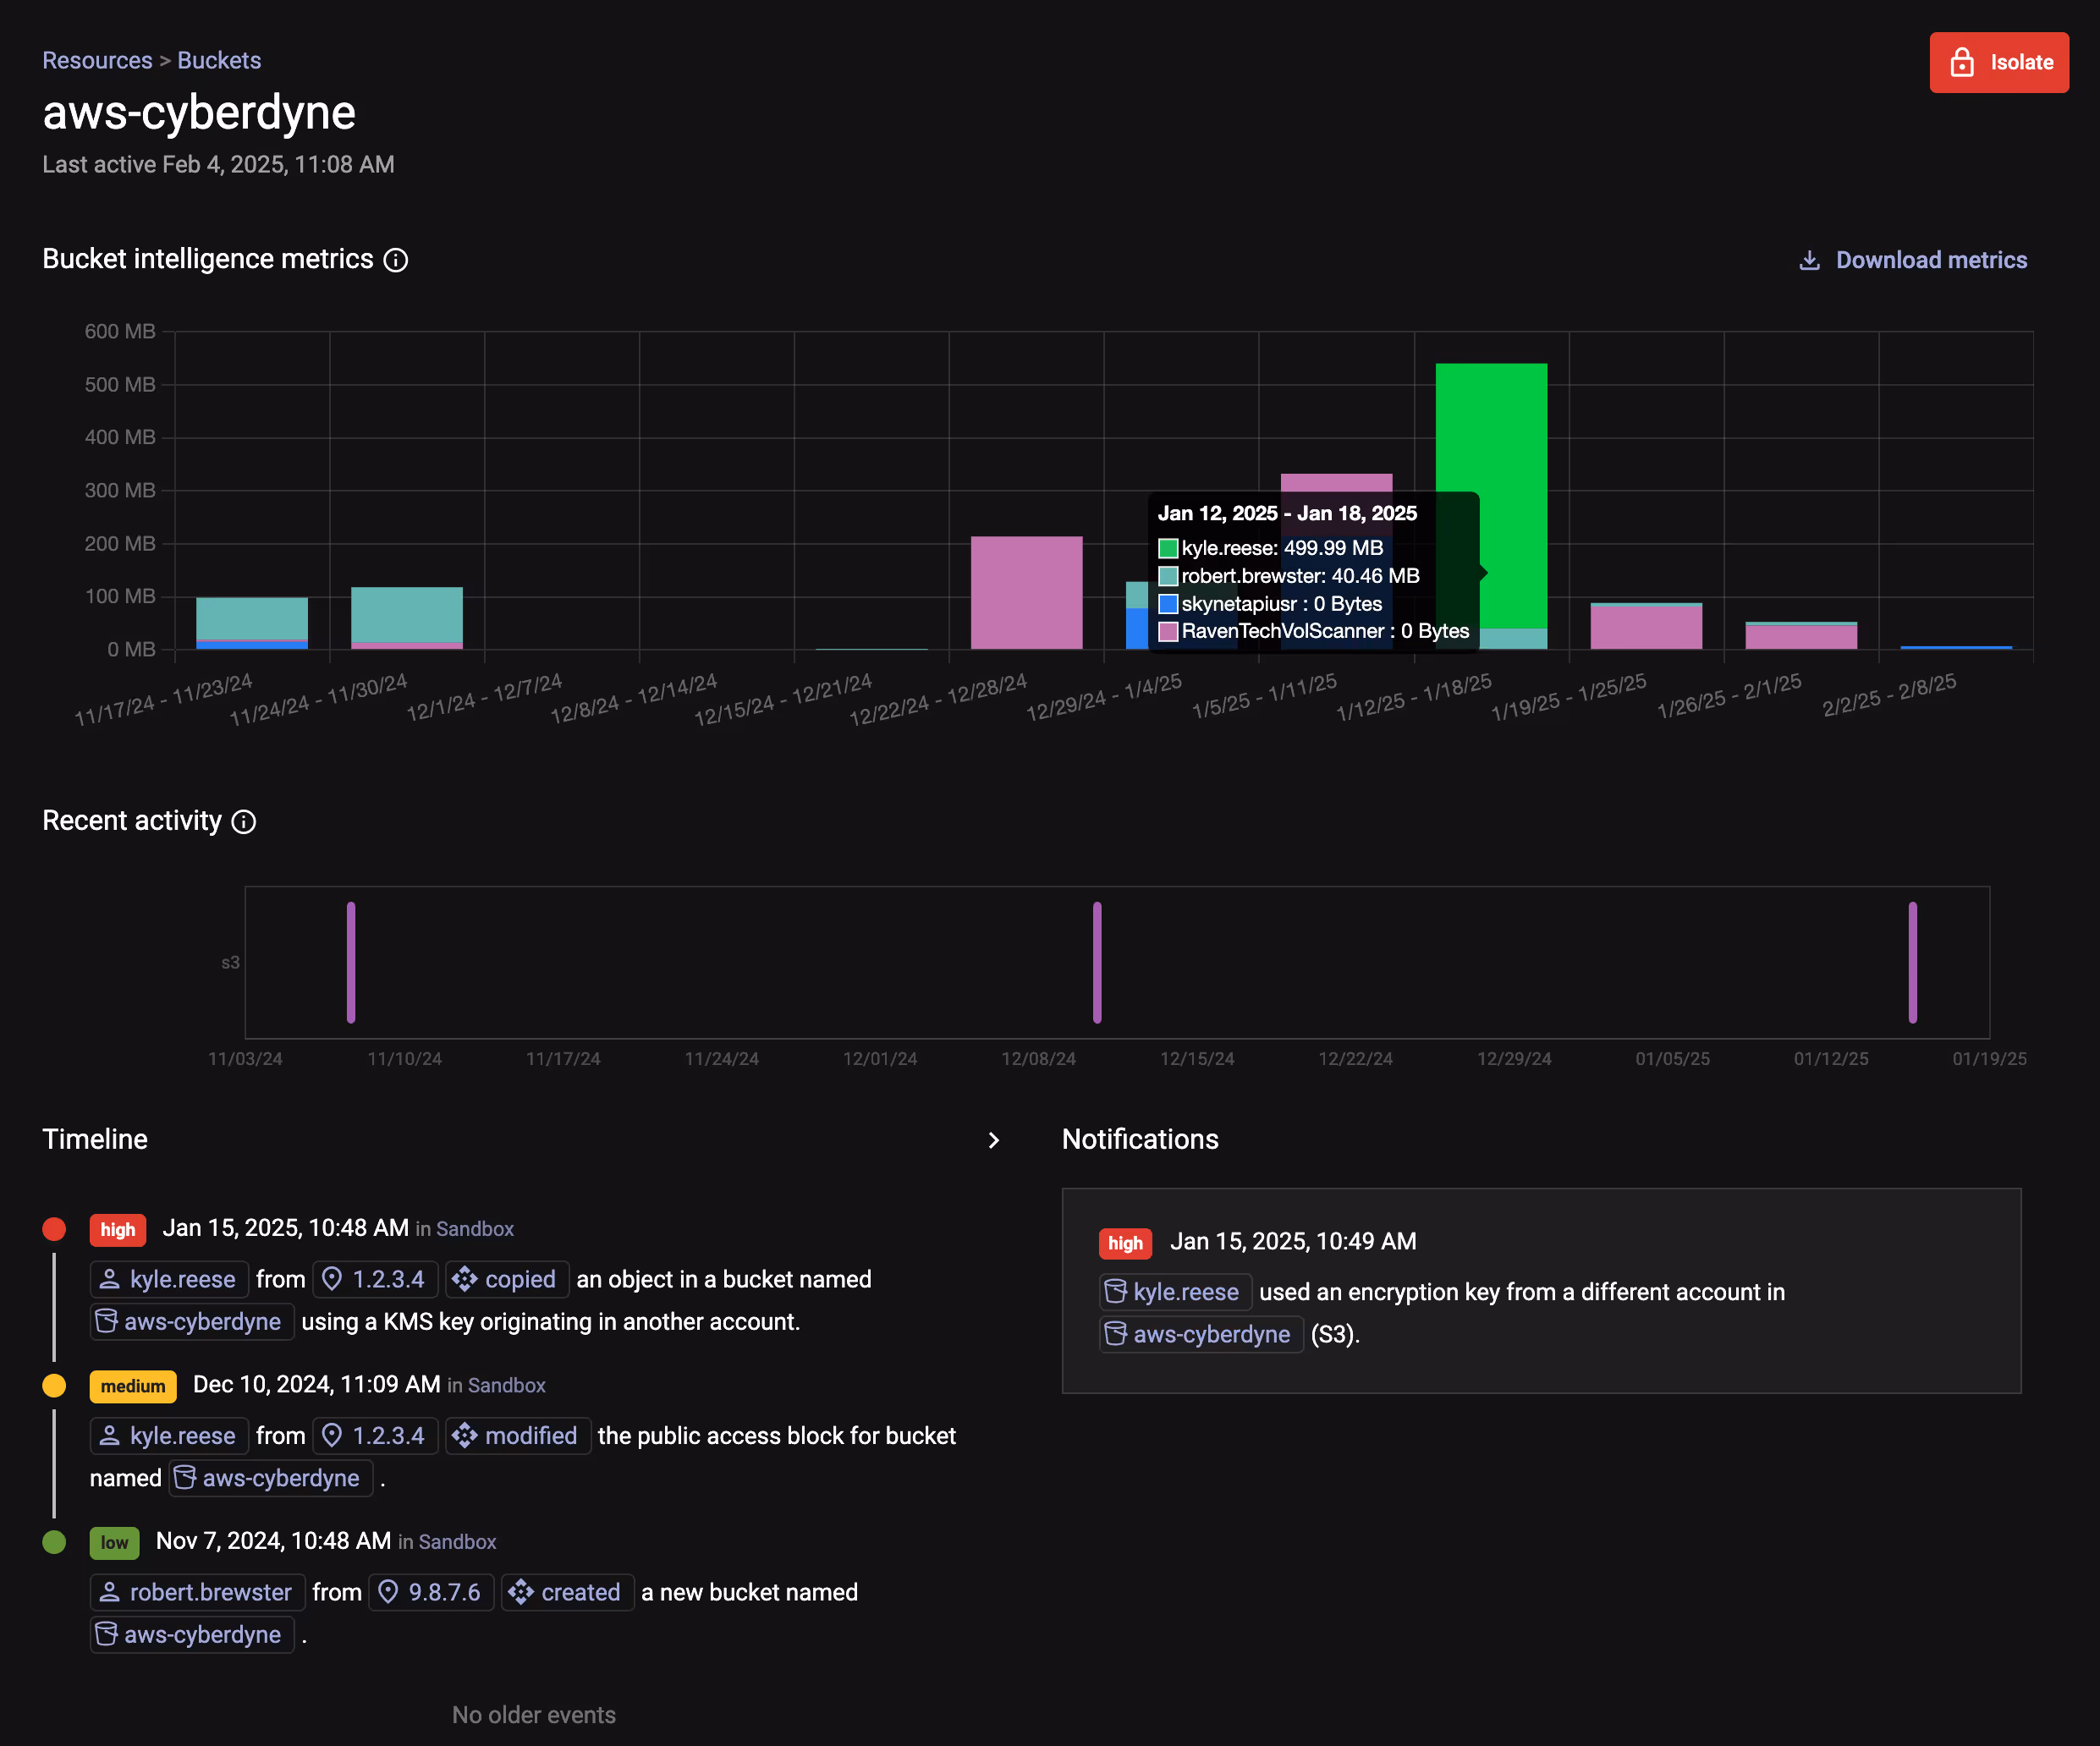Click IP 1.2.3.4 chip in high event
The height and width of the screenshot is (1746, 2100).
(375, 1279)
